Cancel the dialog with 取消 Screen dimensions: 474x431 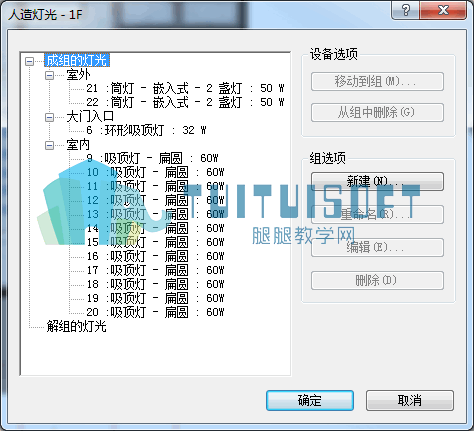(x=410, y=400)
